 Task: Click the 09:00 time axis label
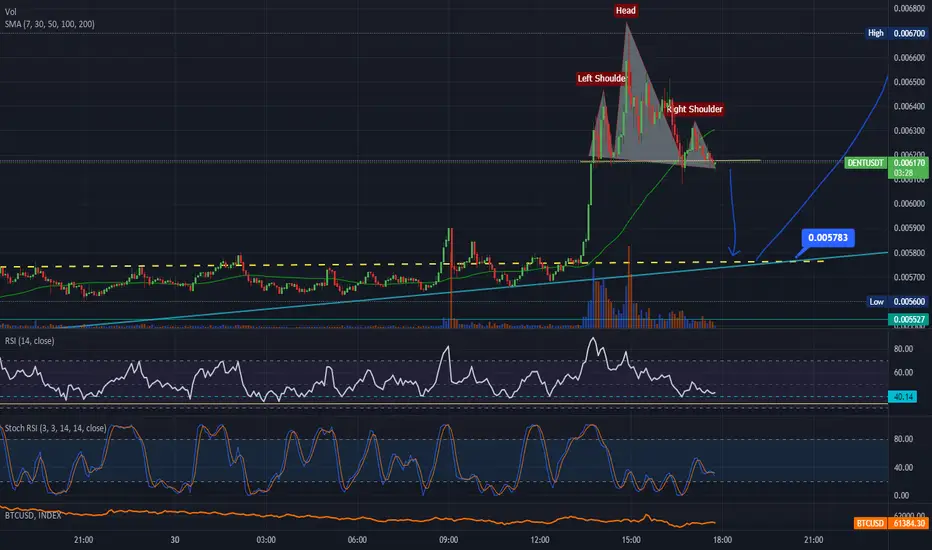point(449,540)
